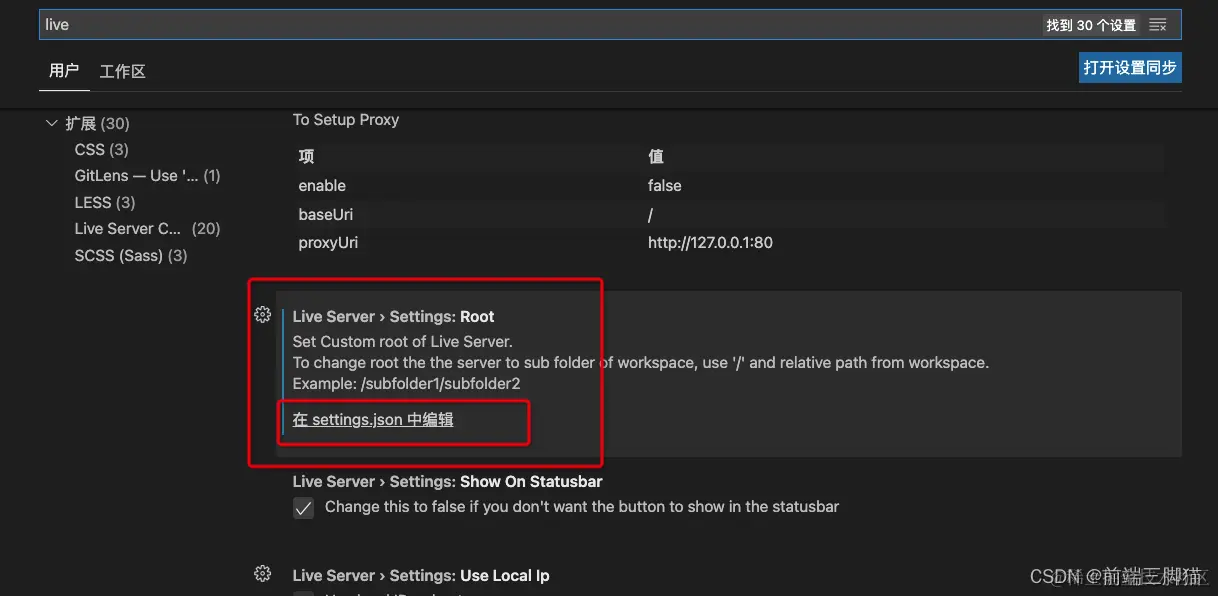This screenshot has width=1218, height=596.
Task: Click the baseUri '/' value cell
Action: point(651,215)
